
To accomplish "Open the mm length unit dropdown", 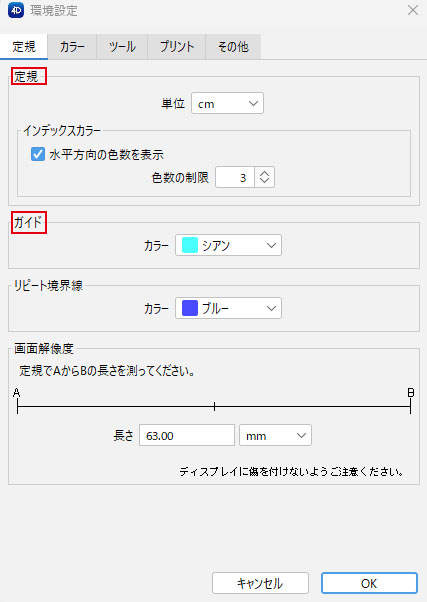I will click(x=275, y=435).
